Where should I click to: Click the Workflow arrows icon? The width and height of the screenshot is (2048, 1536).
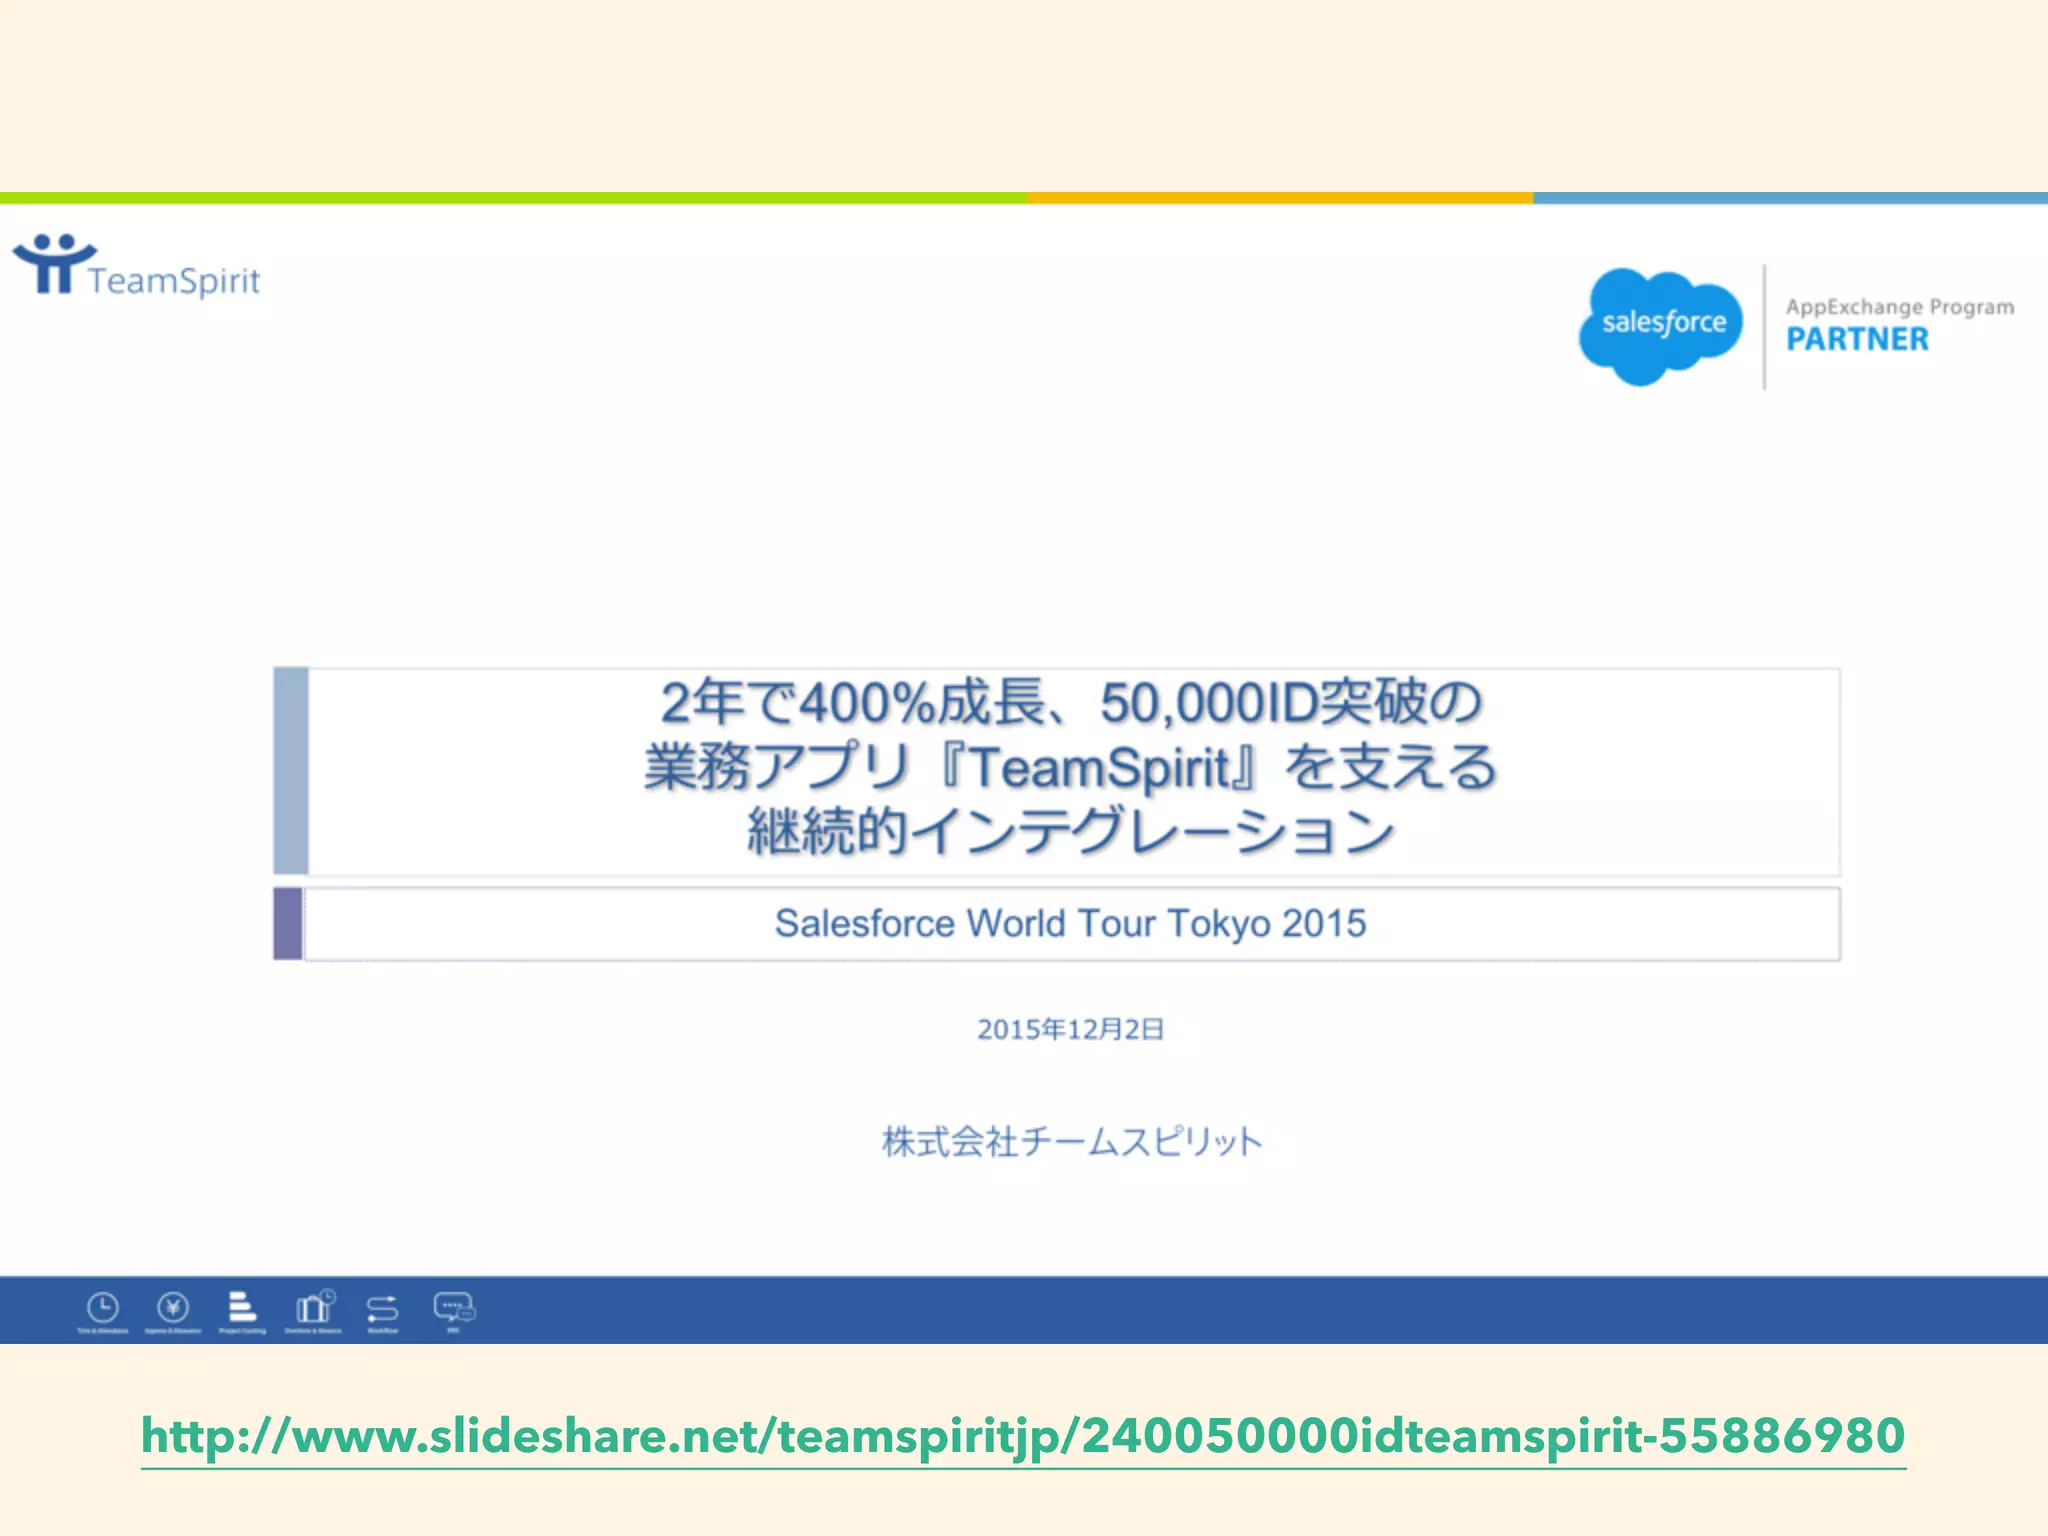point(383,1309)
